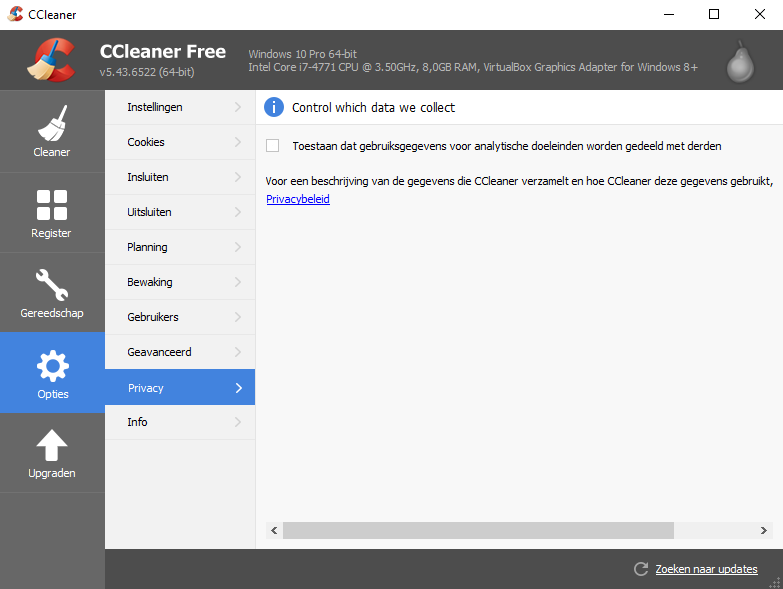783x589 pixels.
Task: Open the Cleaner broom icon section
Action: (x=52, y=124)
